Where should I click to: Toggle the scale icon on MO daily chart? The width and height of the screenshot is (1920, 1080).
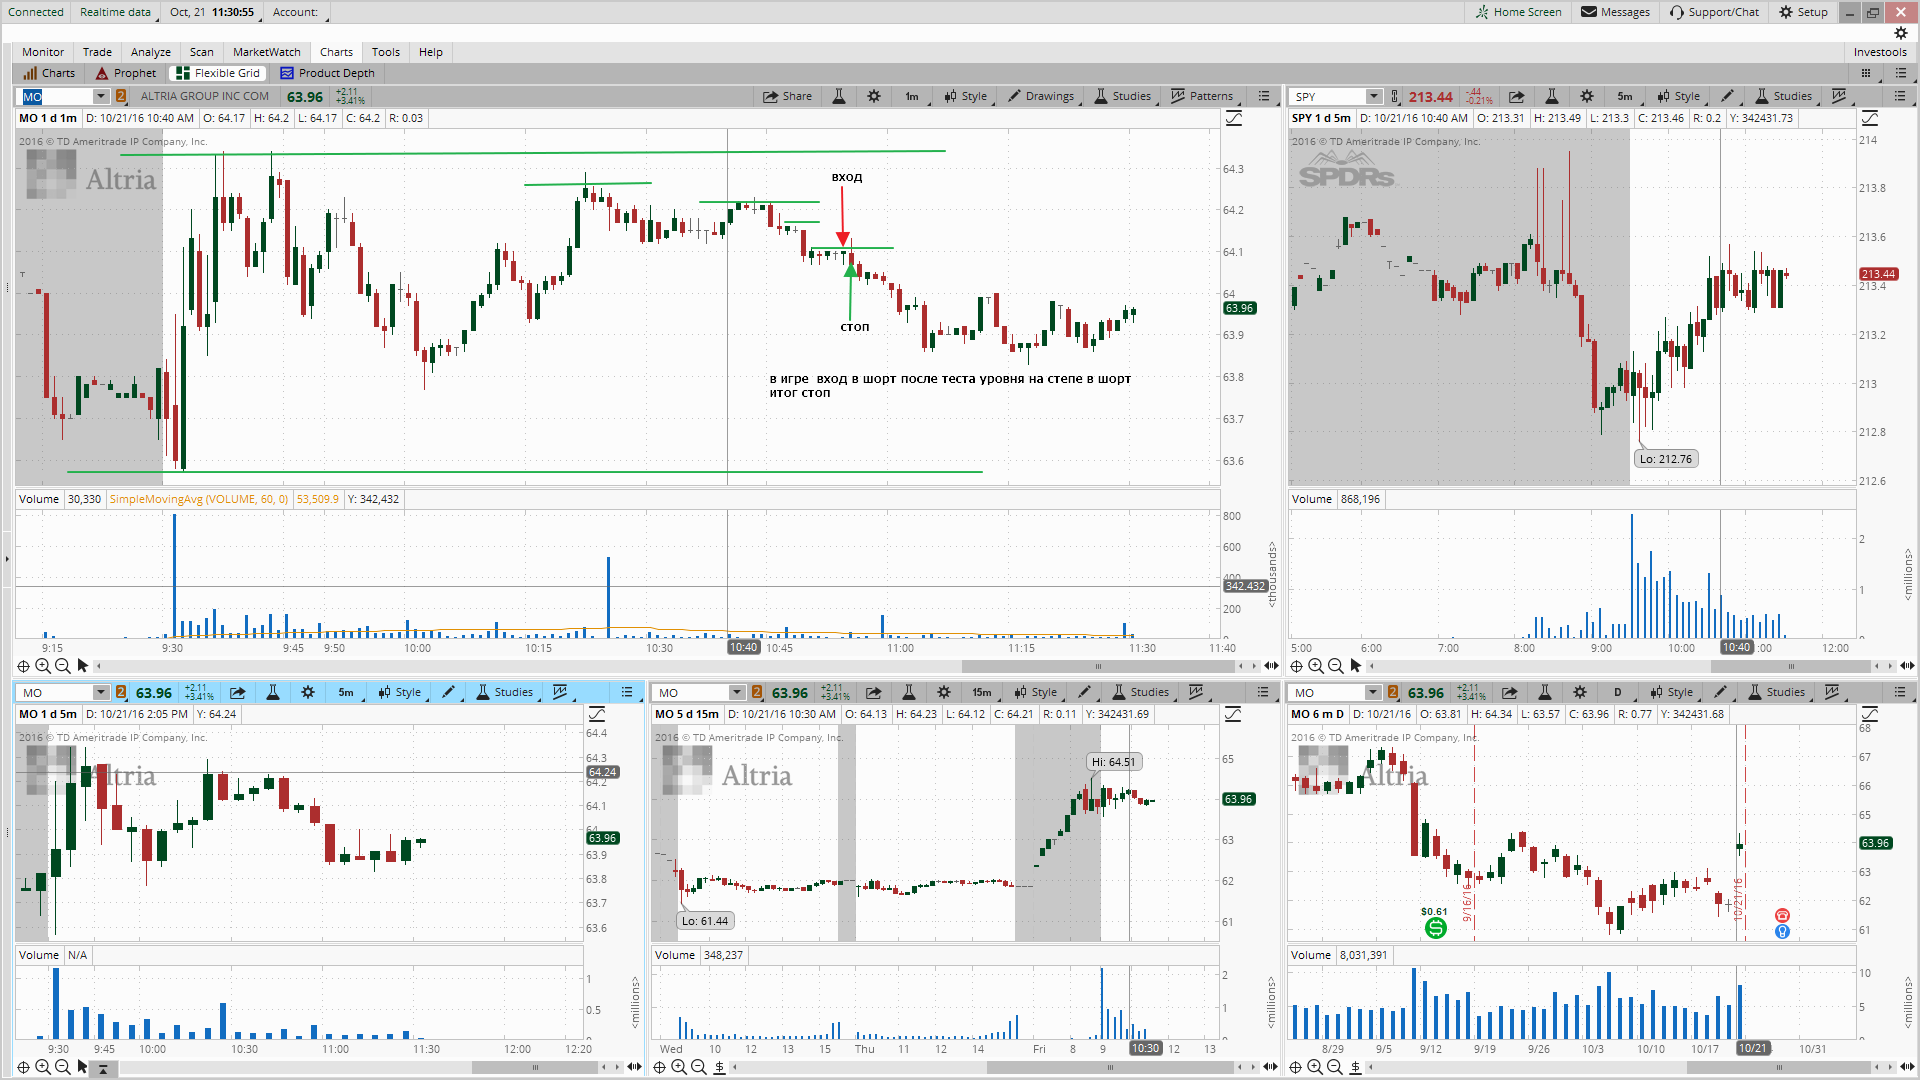(x=1870, y=714)
